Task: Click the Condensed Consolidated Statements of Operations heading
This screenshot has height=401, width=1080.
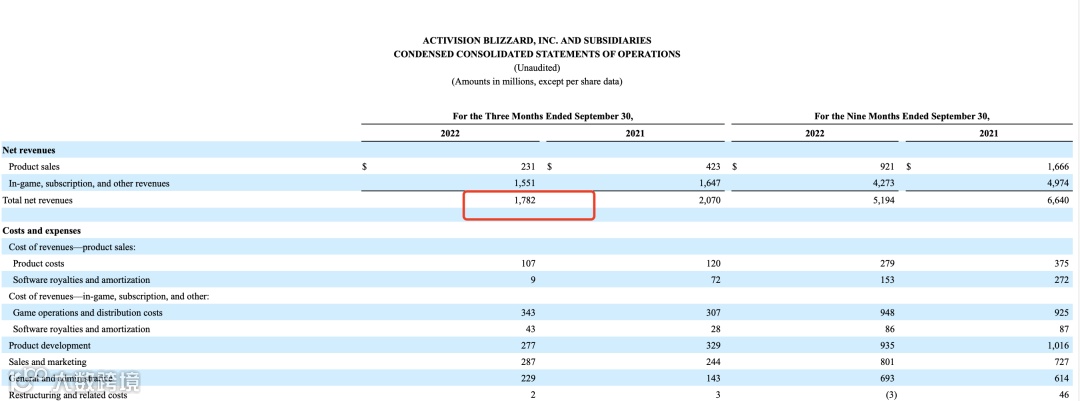Action: (x=537, y=54)
